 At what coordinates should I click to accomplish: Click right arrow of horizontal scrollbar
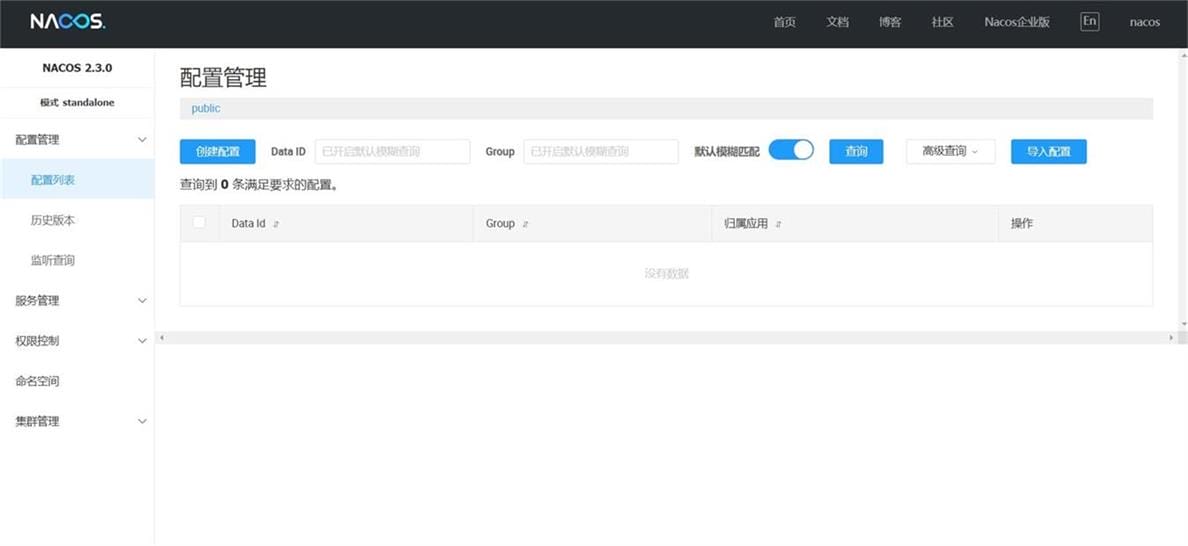click(1171, 338)
